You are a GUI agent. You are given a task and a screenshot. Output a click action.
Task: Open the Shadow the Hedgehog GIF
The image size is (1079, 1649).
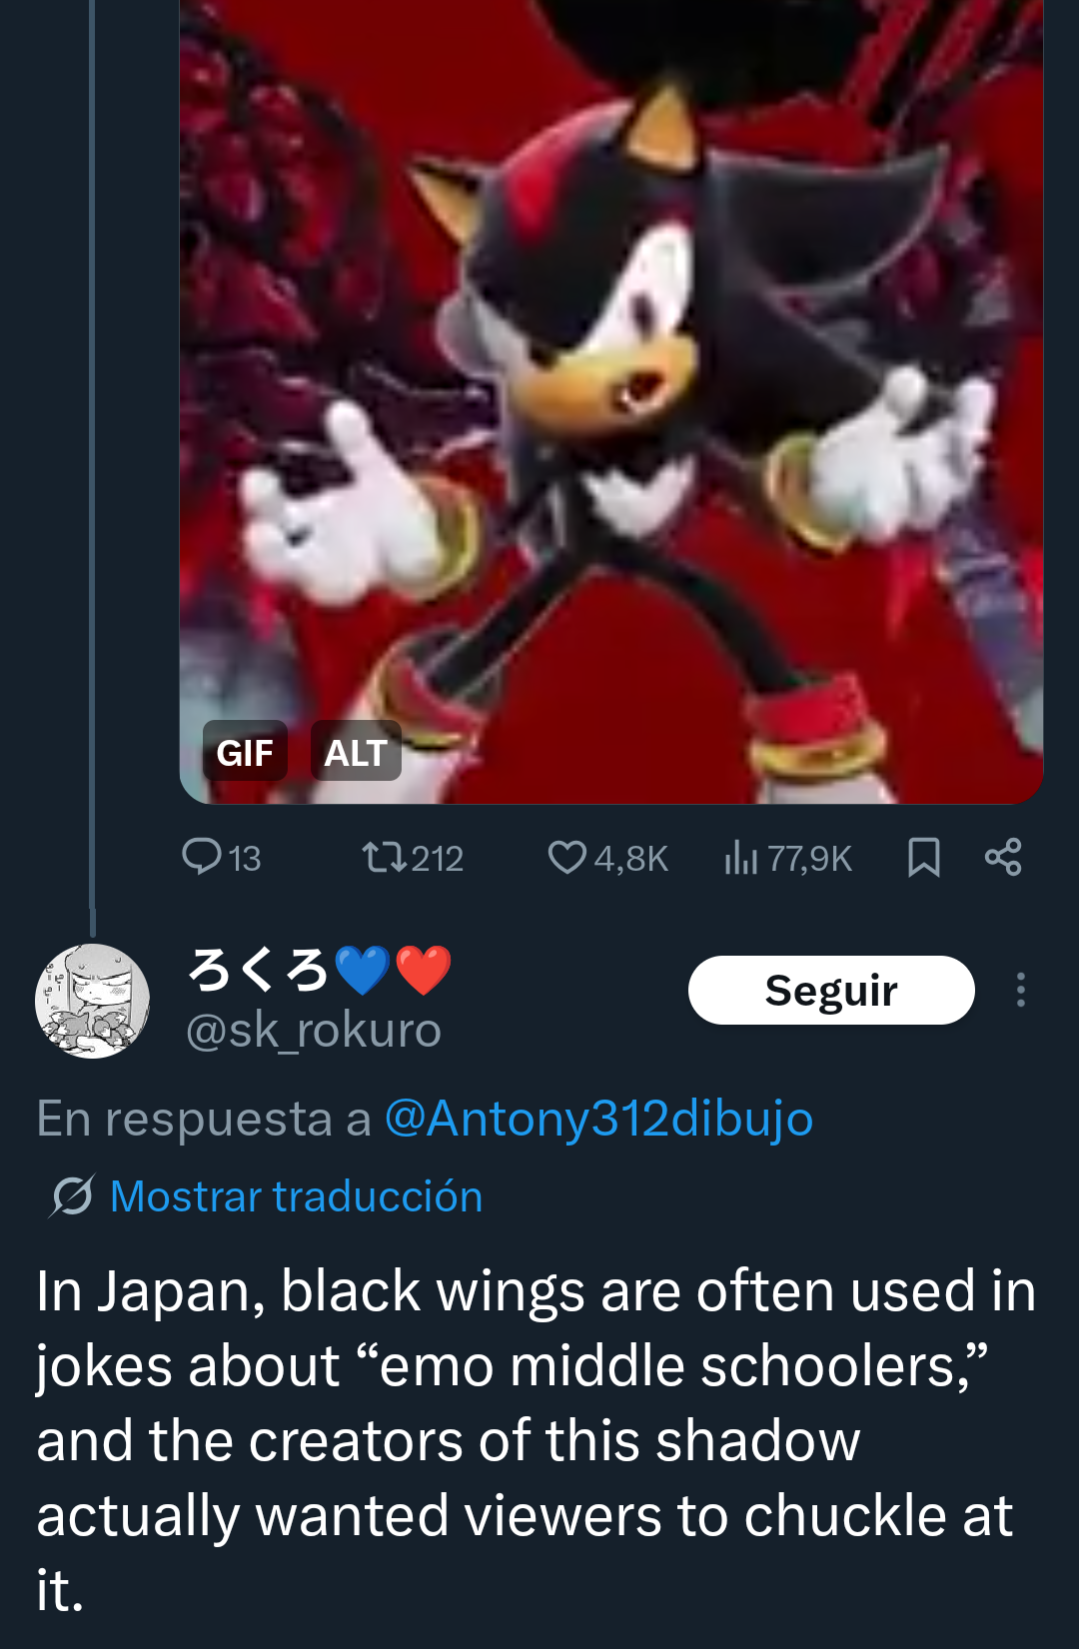(611, 400)
